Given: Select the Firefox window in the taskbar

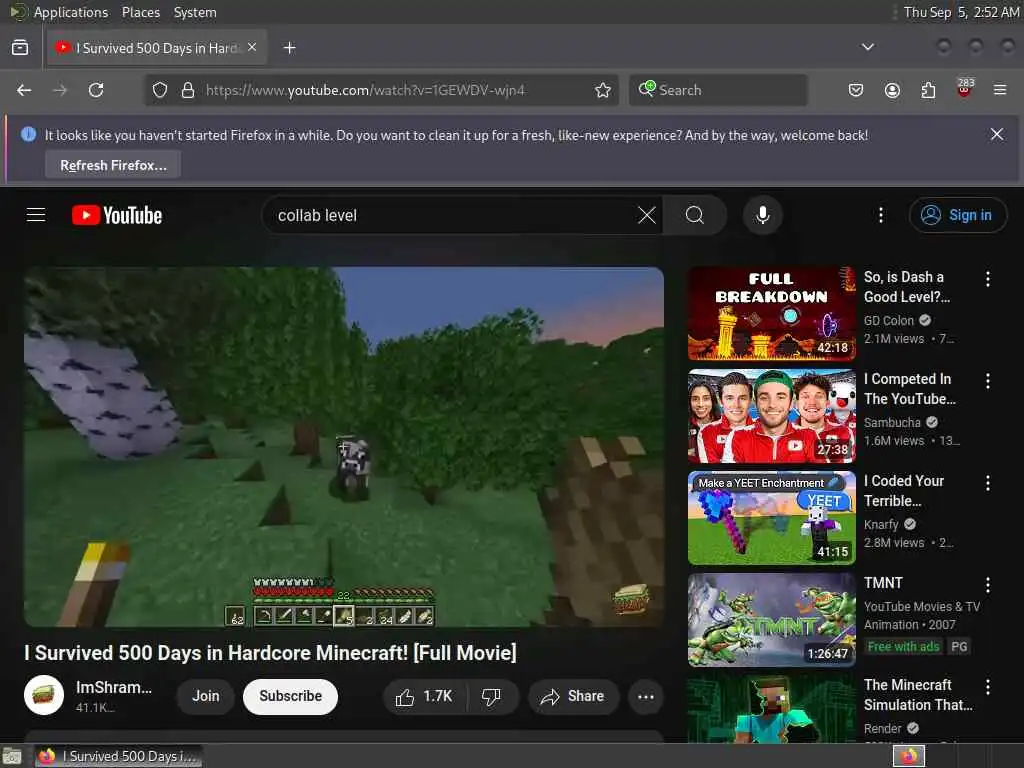Looking at the screenshot, I should (118, 756).
